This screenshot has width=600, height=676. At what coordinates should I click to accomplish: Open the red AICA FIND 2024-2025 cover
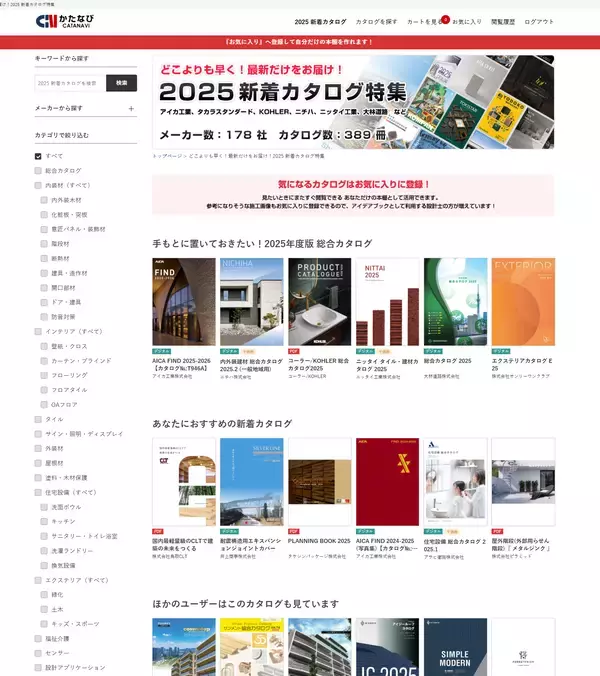388,482
